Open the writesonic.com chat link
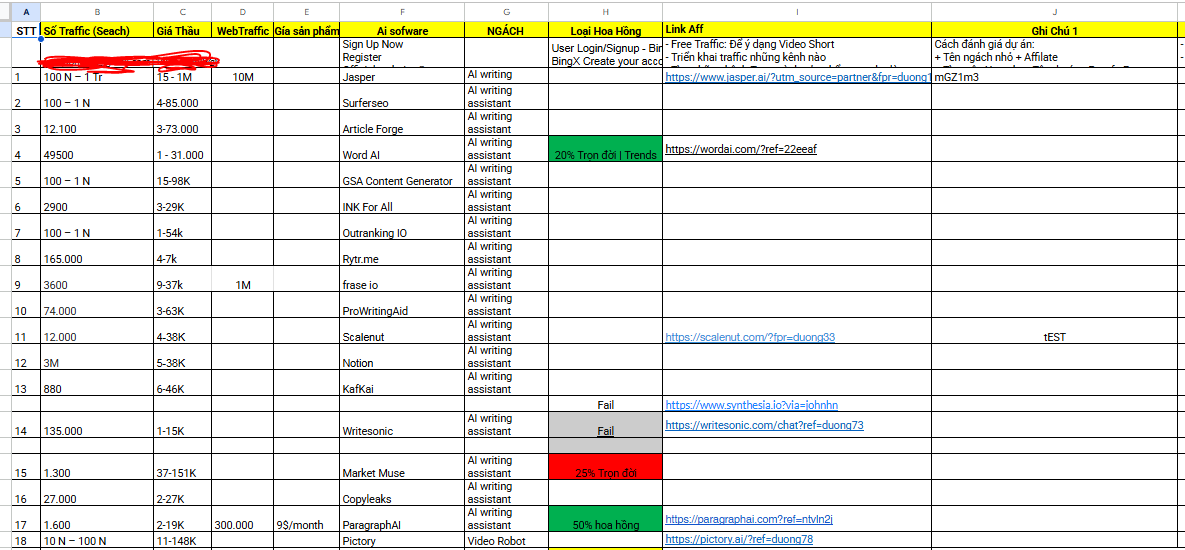 [x=764, y=425]
